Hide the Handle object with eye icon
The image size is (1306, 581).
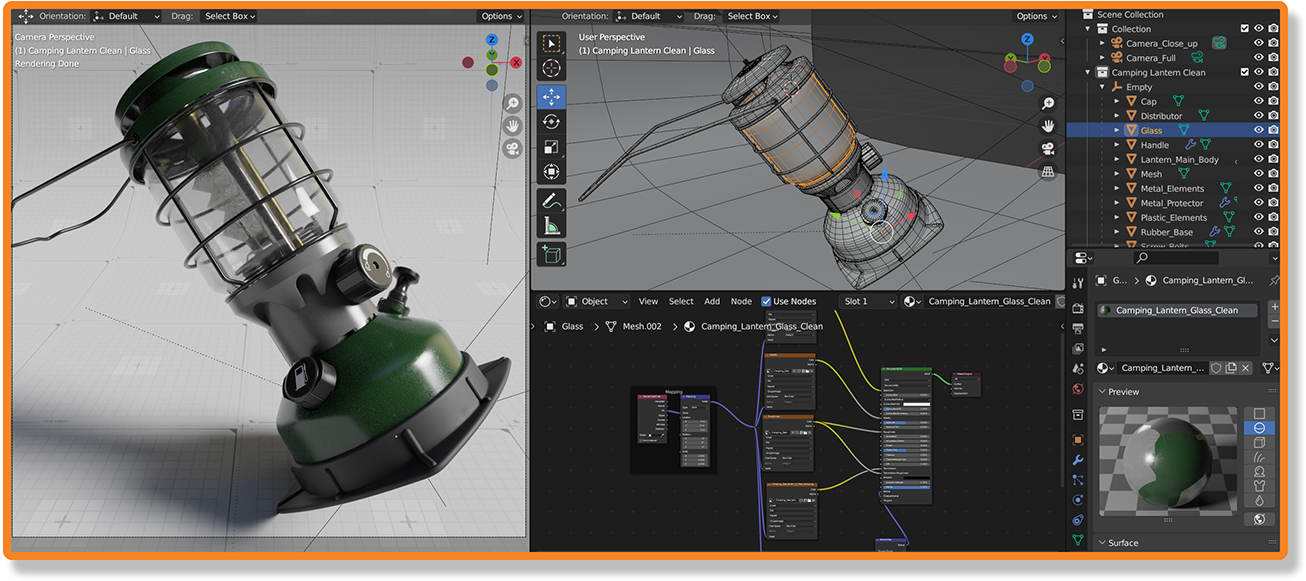tap(1258, 145)
